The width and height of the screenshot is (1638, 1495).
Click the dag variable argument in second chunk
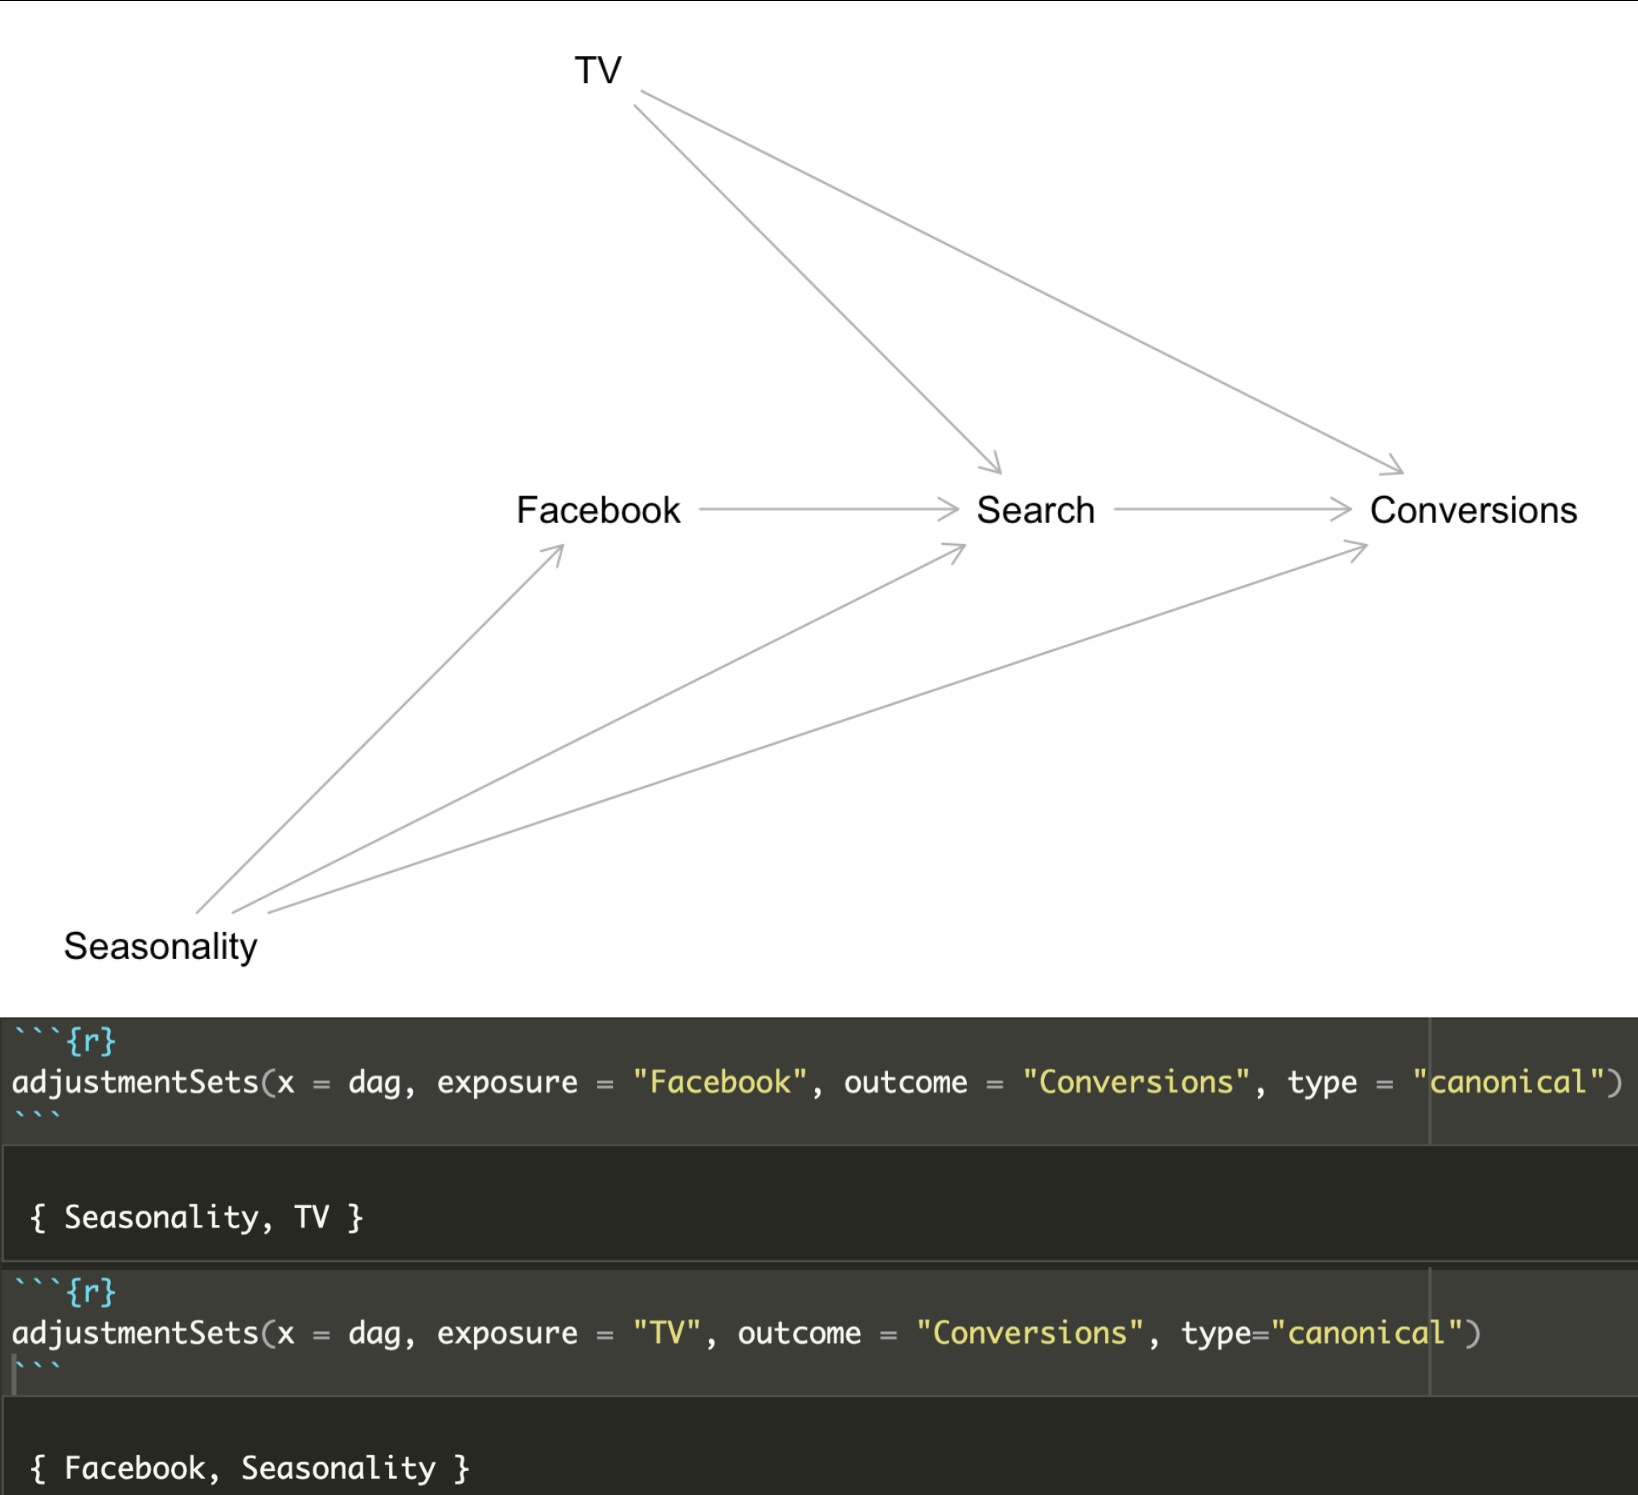[x=374, y=1333]
